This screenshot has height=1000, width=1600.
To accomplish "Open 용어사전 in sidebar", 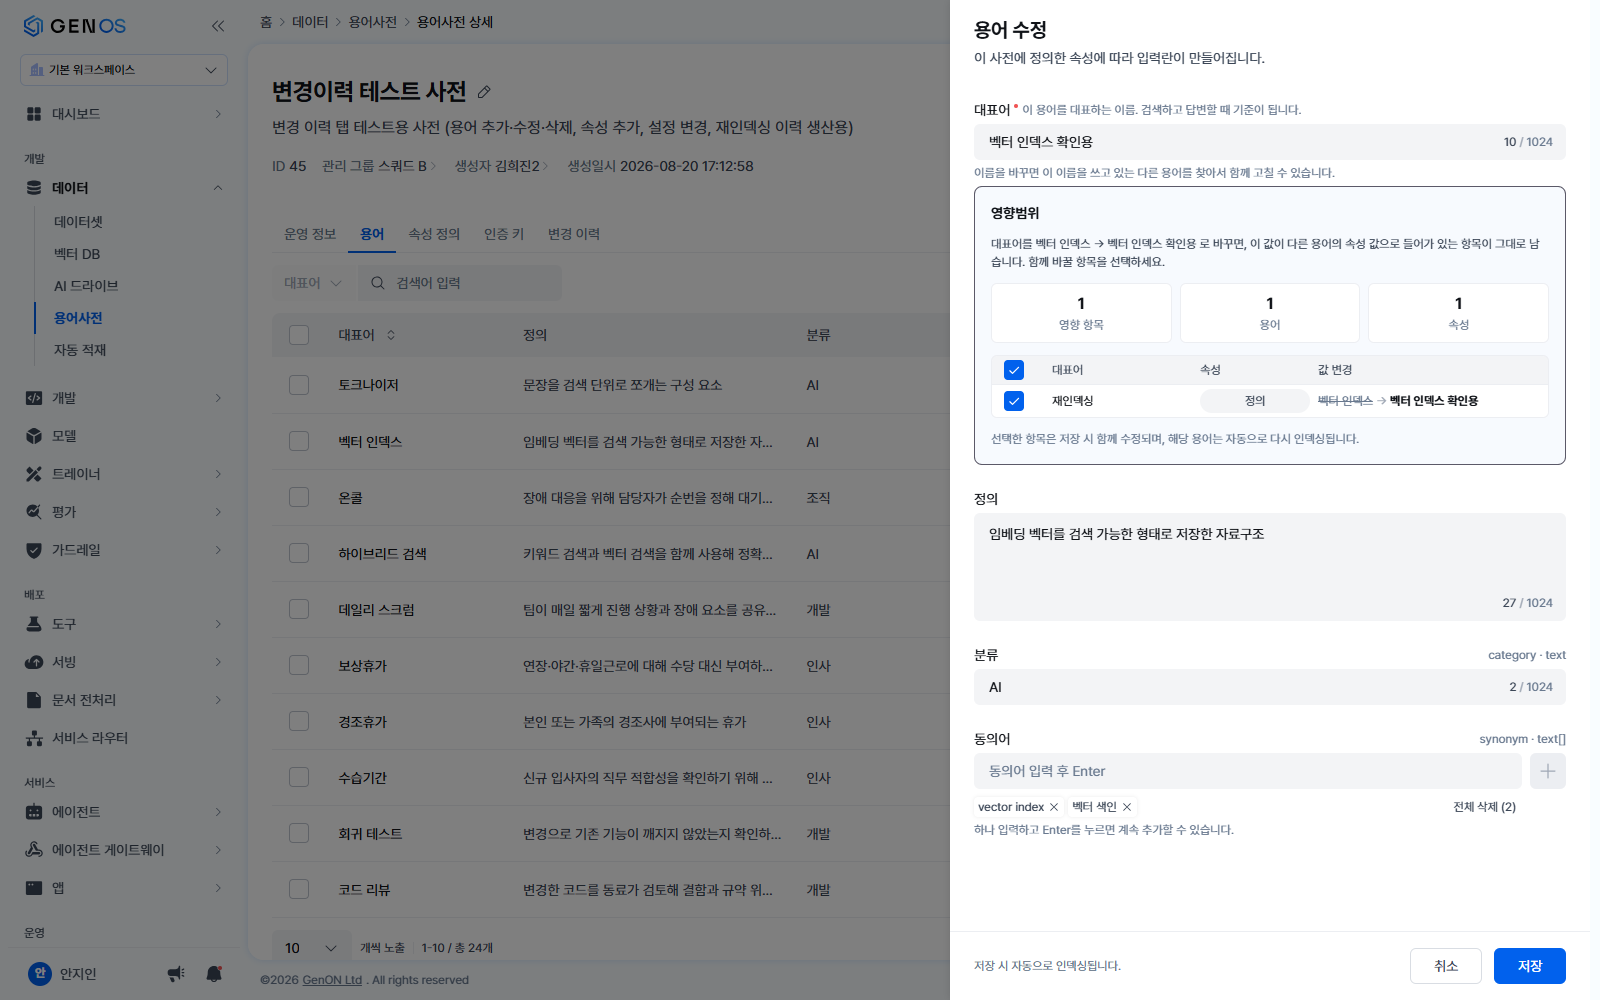I will (78, 318).
